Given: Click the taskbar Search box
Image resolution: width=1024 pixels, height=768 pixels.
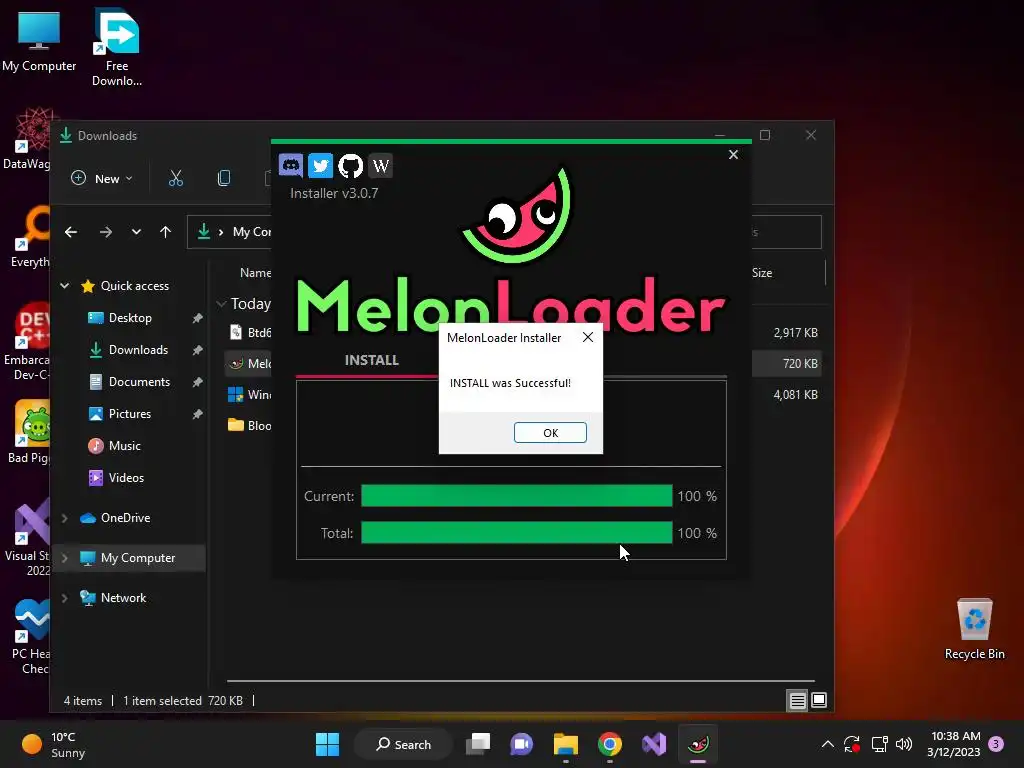Looking at the screenshot, I should click(x=404, y=744).
